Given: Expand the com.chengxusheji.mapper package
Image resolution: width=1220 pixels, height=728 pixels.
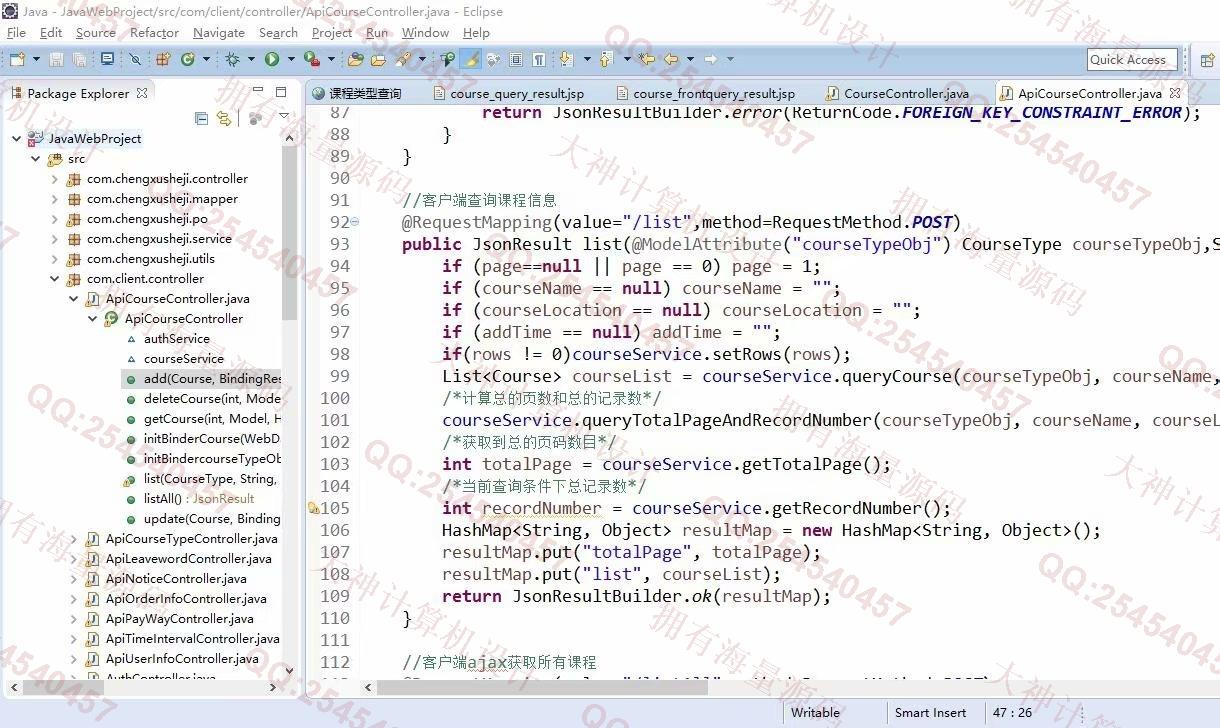Looking at the screenshot, I should pos(55,199).
